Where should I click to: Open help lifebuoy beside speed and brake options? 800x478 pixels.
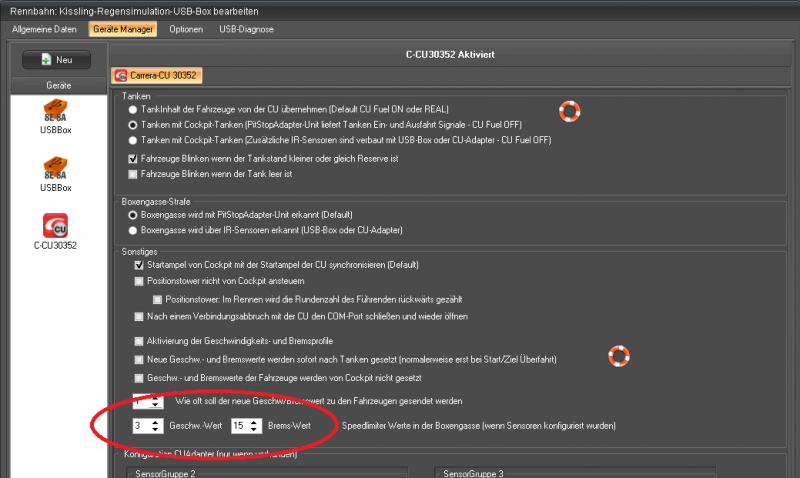coord(618,356)
